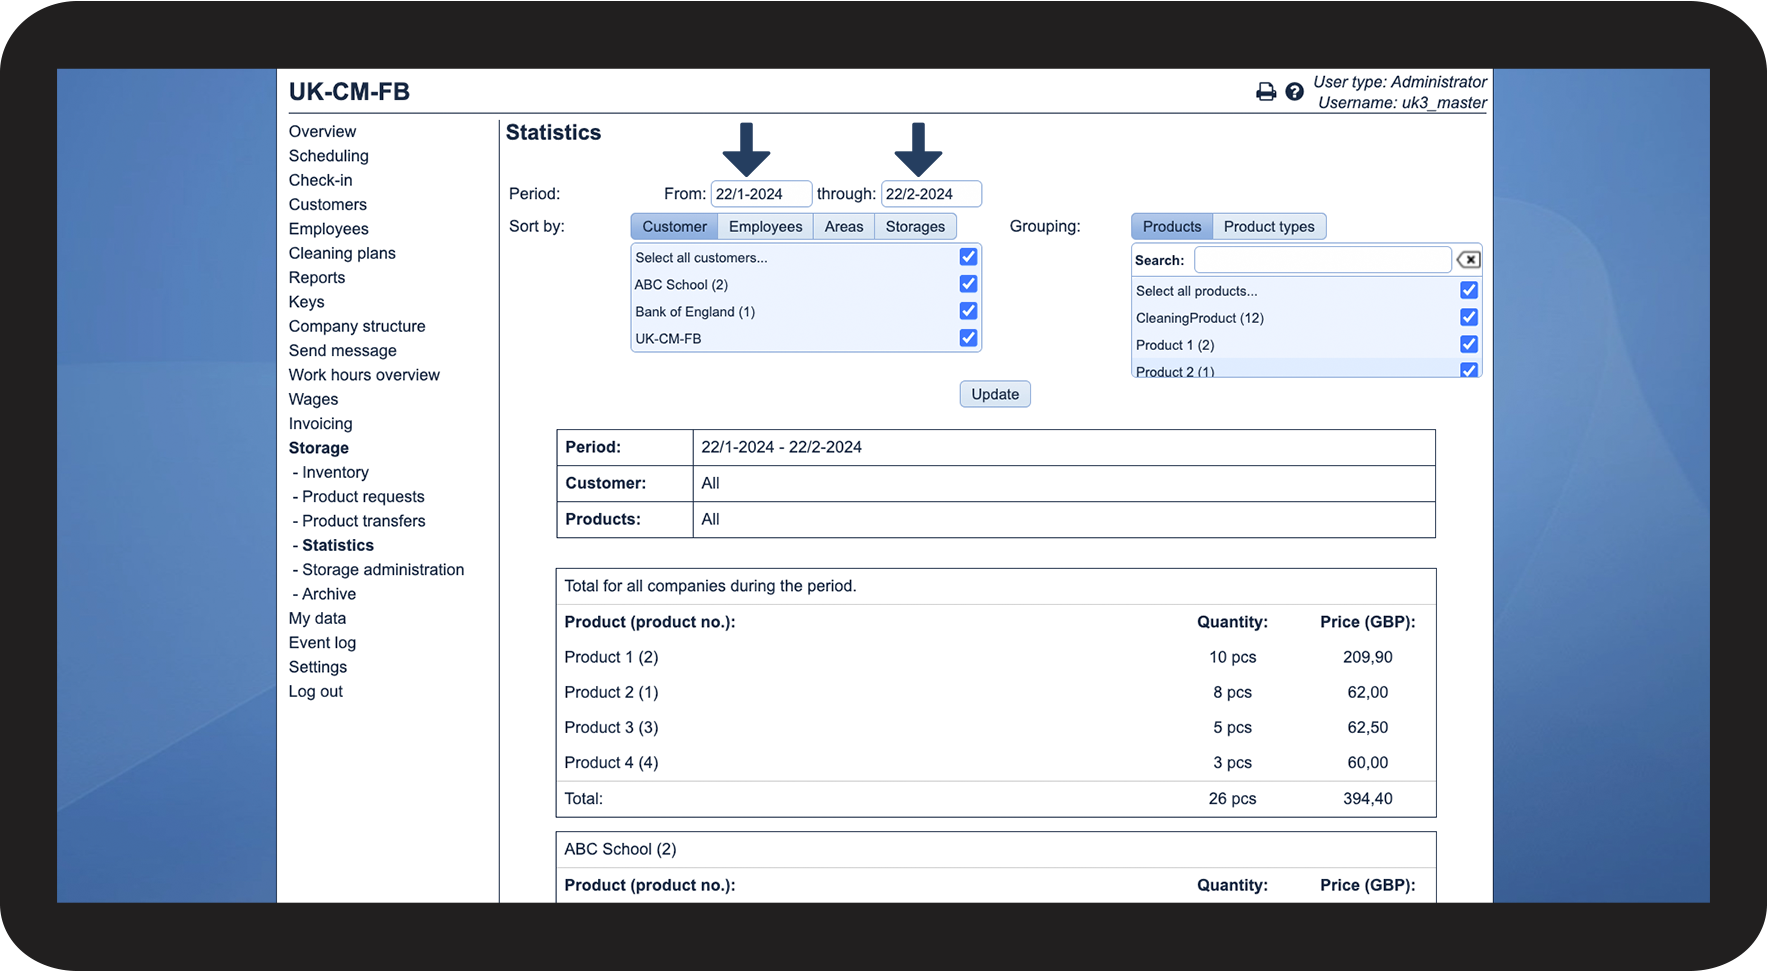Open the help question mark icon
Image resolution: width=1767 pixels, height=971 pixels.
(1294, 92)
